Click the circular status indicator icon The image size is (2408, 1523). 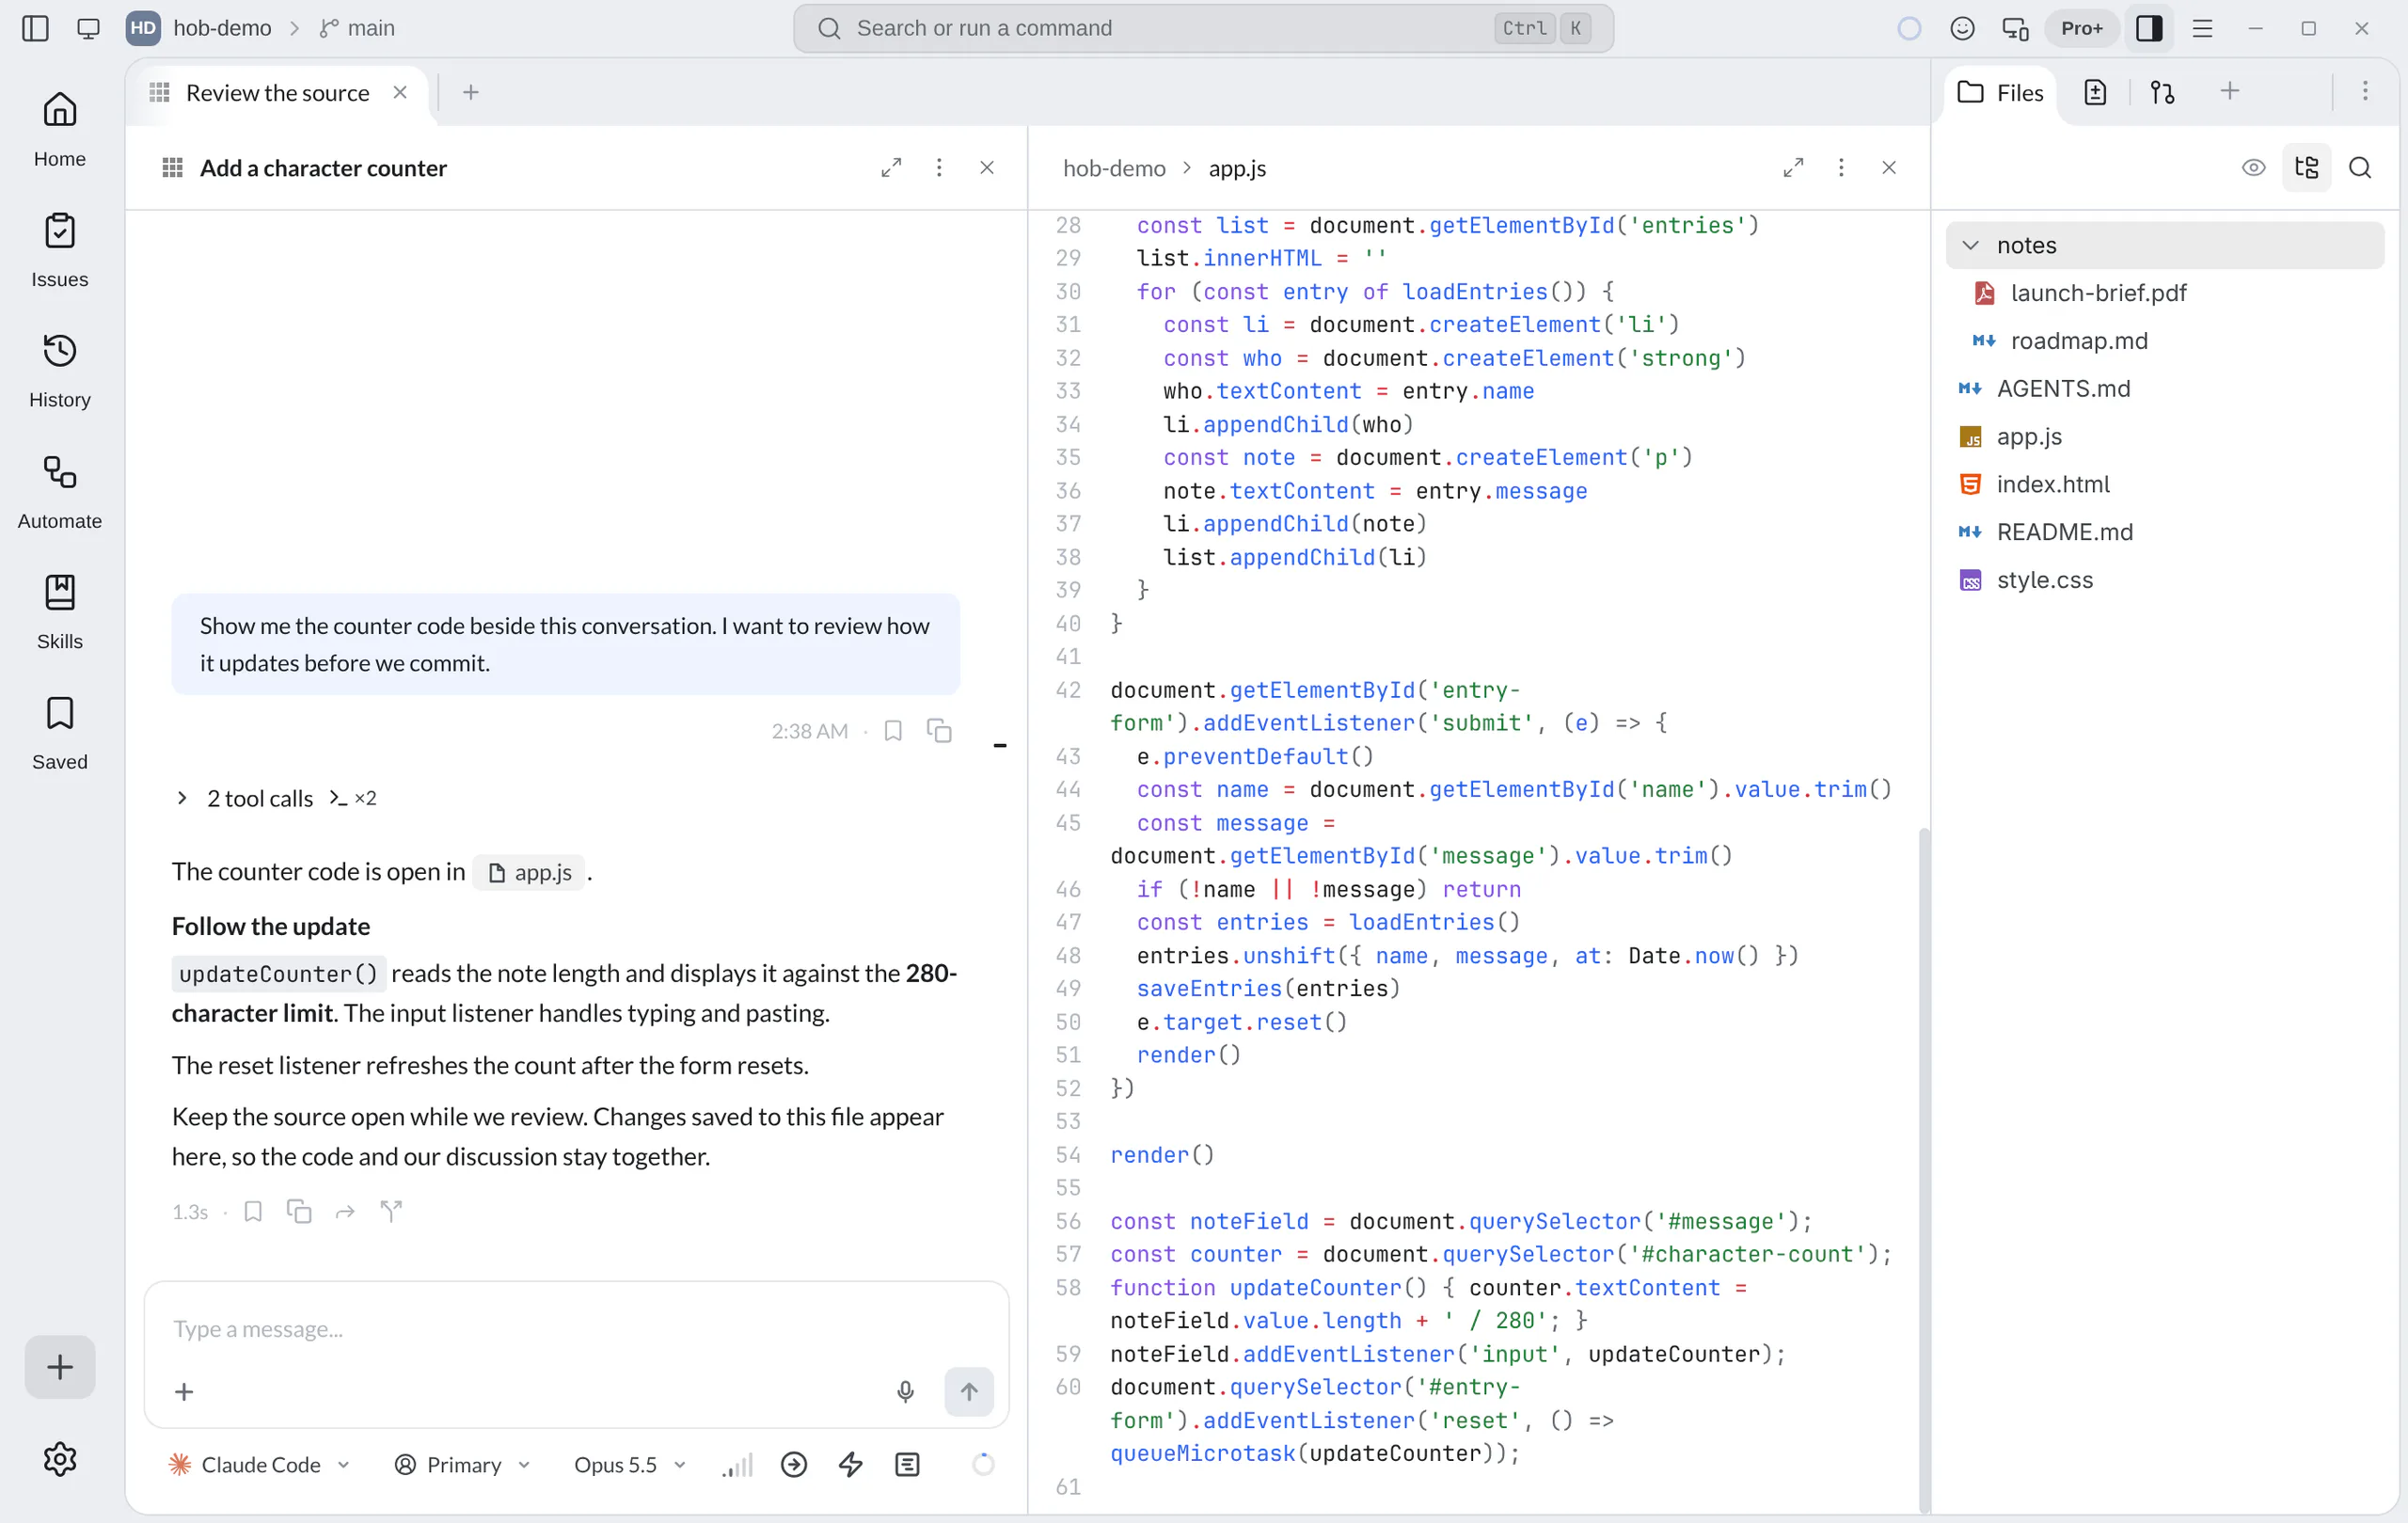coord(1908,28)
